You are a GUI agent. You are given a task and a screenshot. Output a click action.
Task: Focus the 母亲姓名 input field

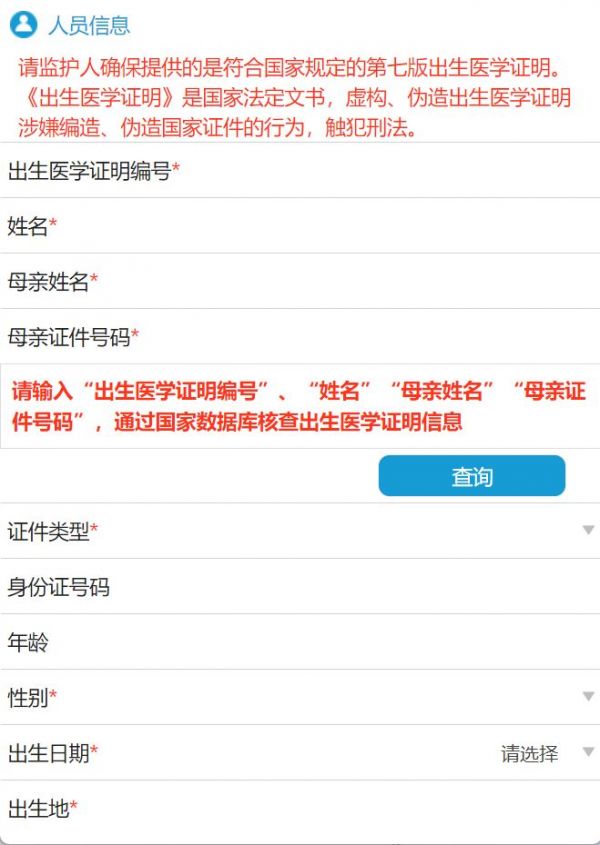pos(300,281)
